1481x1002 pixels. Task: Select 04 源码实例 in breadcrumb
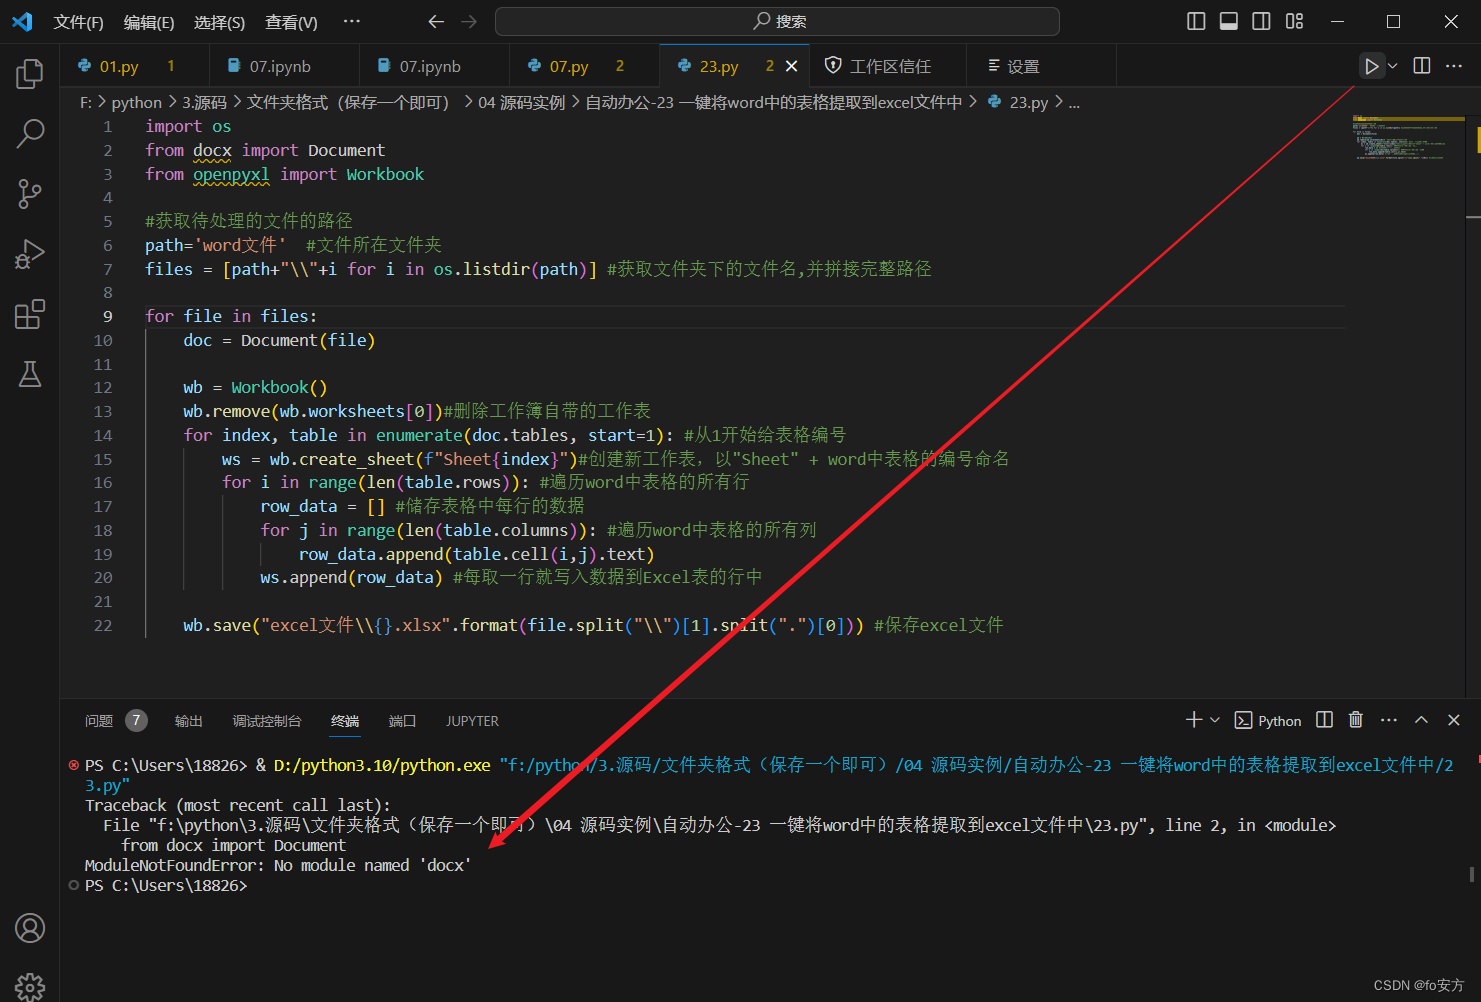tap(521, 102)
